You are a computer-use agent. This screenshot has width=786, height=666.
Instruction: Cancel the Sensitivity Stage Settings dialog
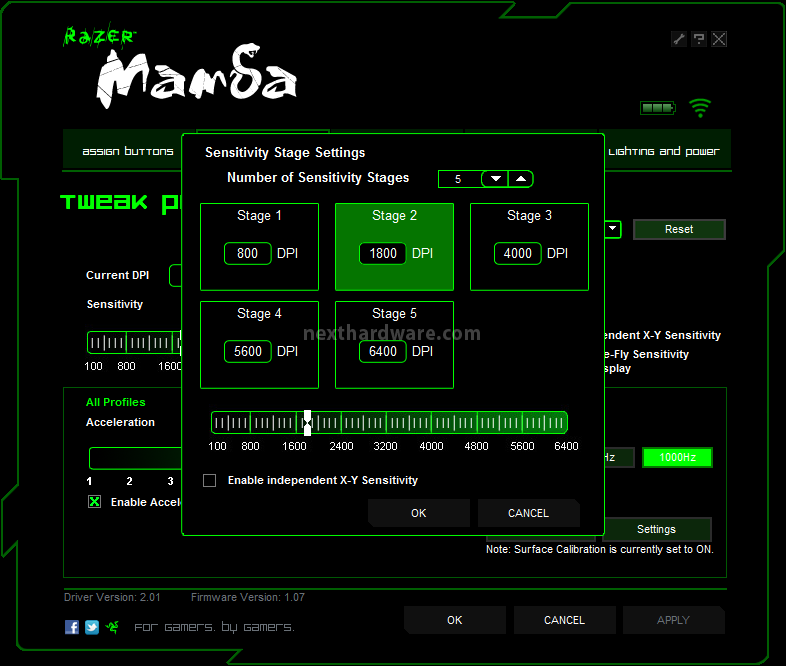[x=528, y=513]
